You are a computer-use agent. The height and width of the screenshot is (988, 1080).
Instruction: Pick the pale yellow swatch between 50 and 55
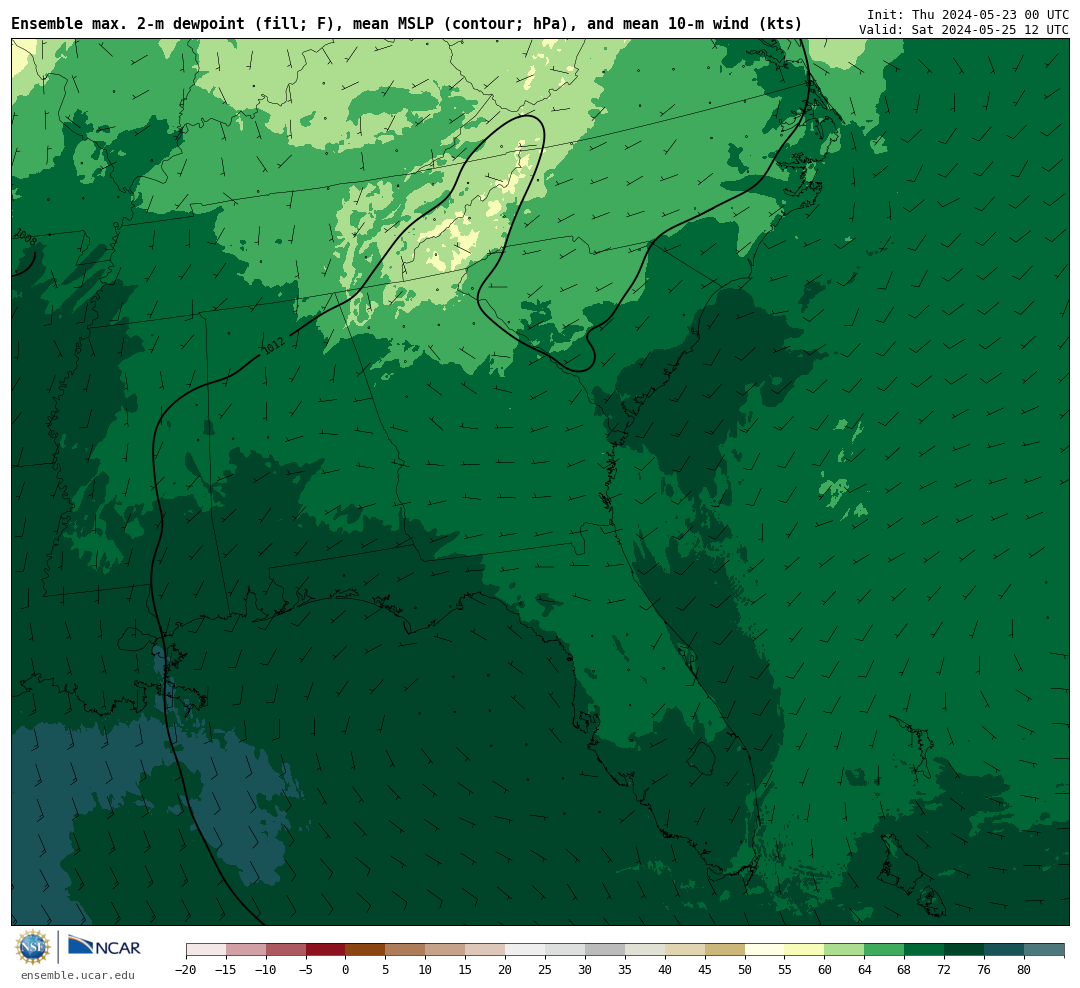pyautogui.click(x=765, y=950)
